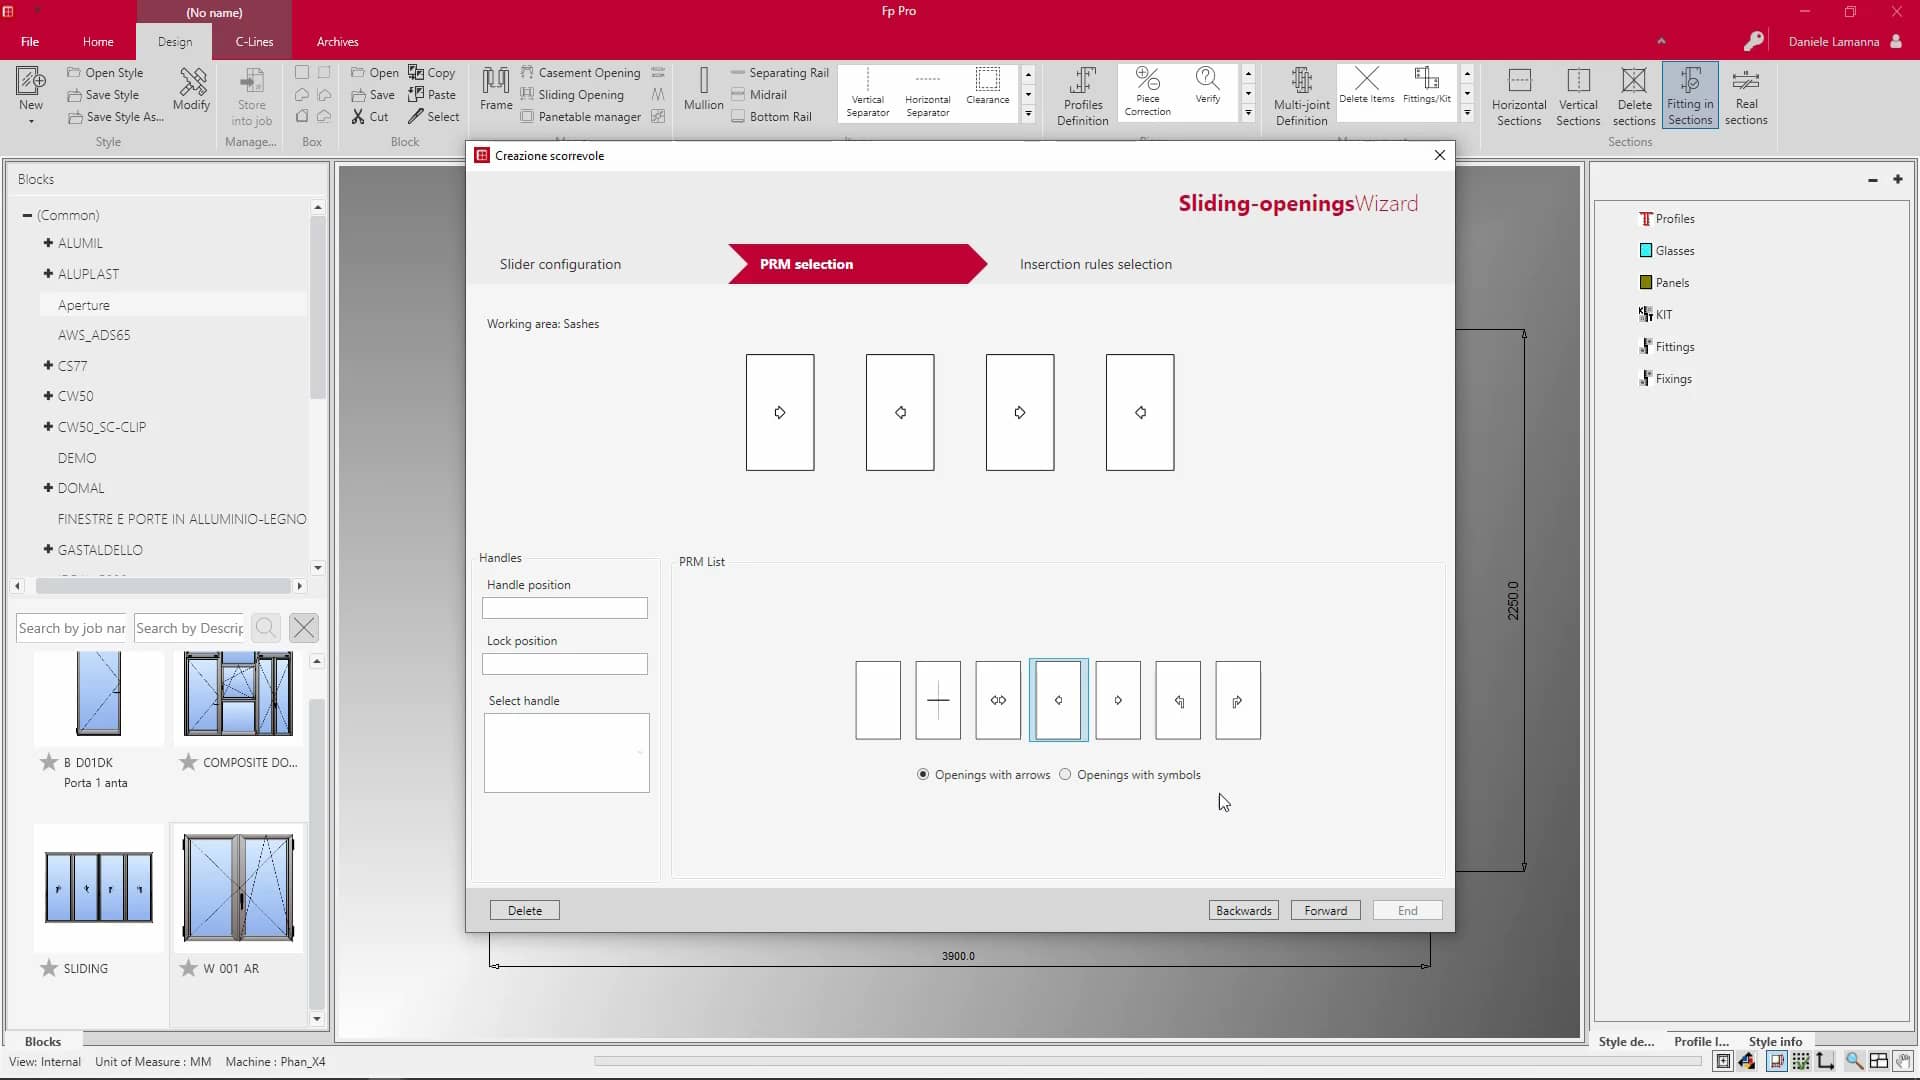Expand the CW50_SC-CLIP node
1920x1080 pixels.
coord(48,426)
